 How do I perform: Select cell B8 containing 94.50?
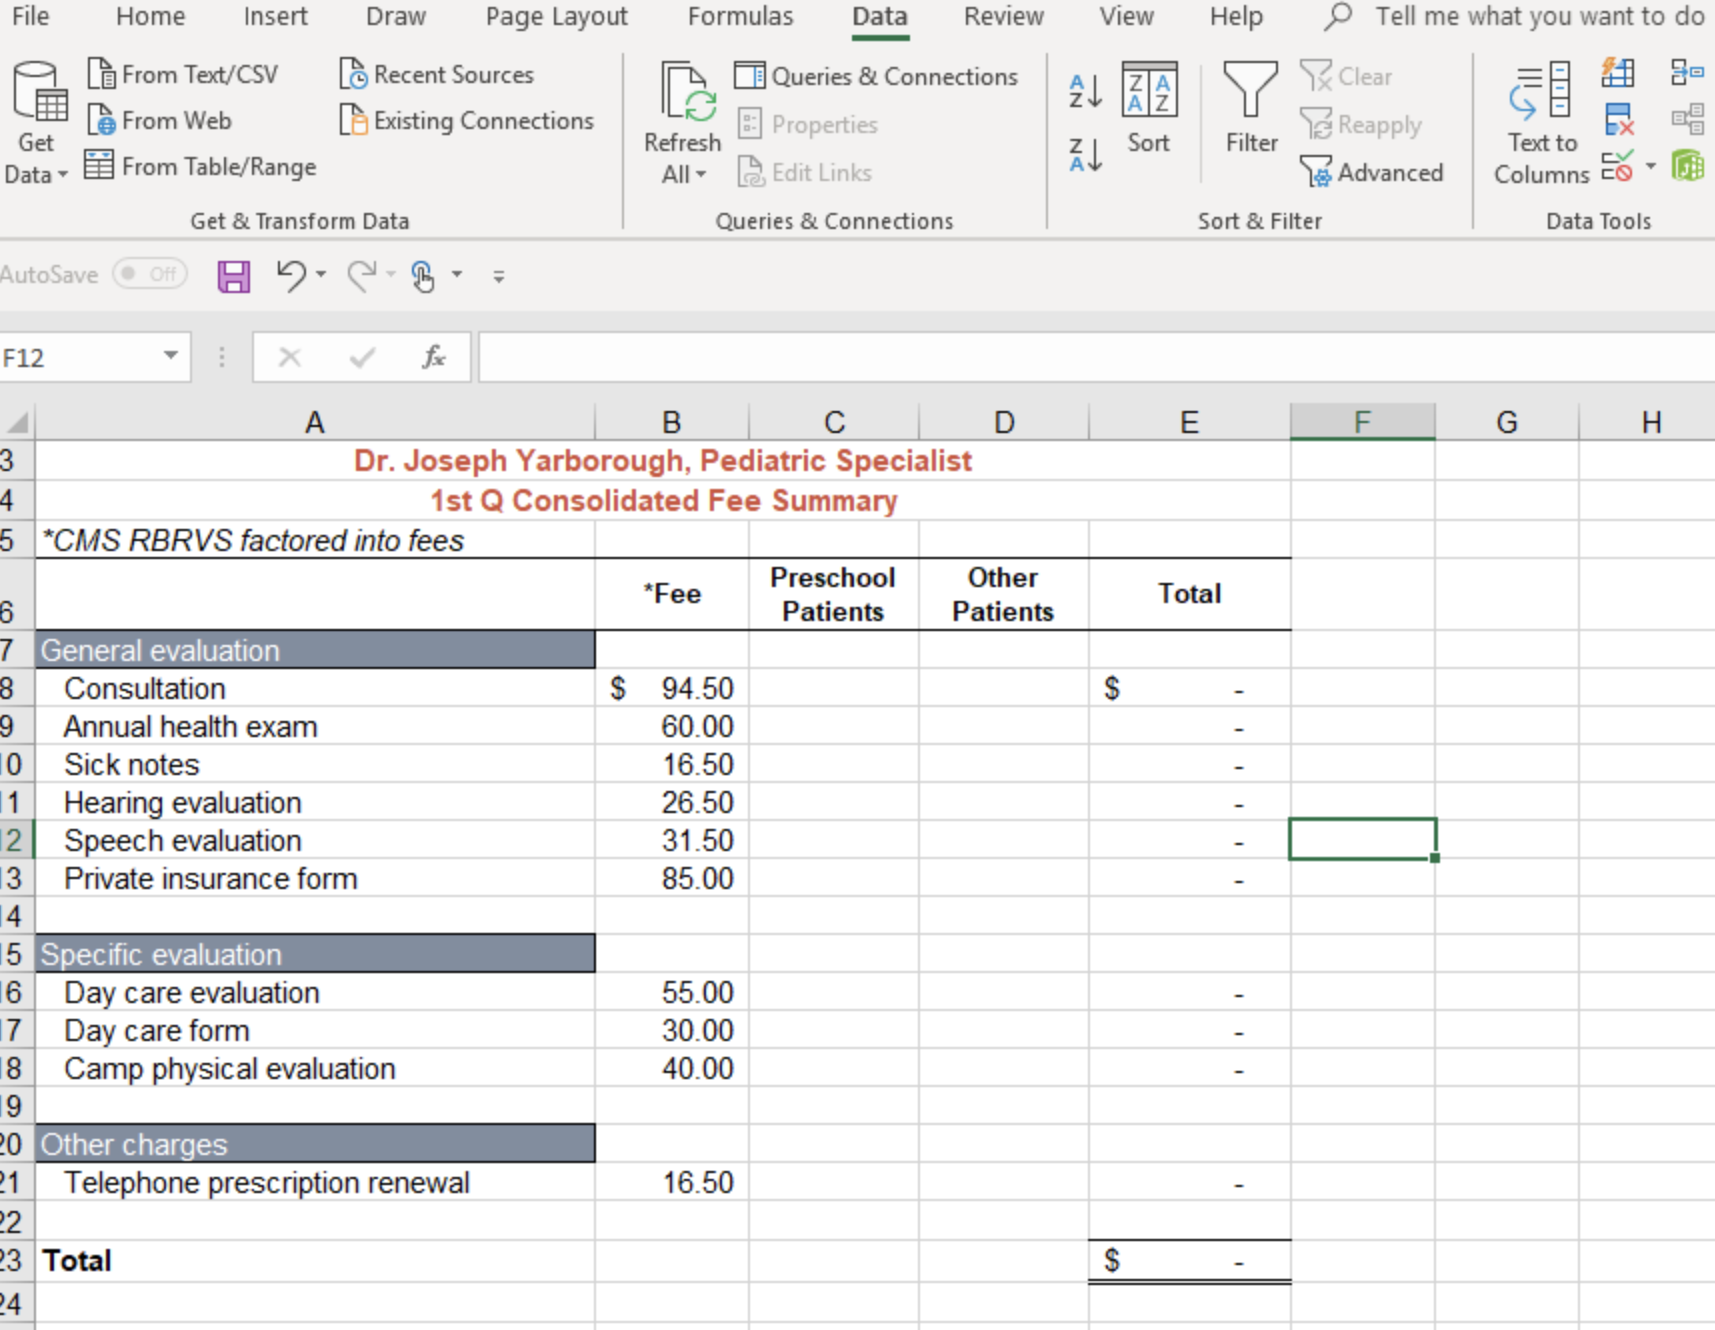670,688
